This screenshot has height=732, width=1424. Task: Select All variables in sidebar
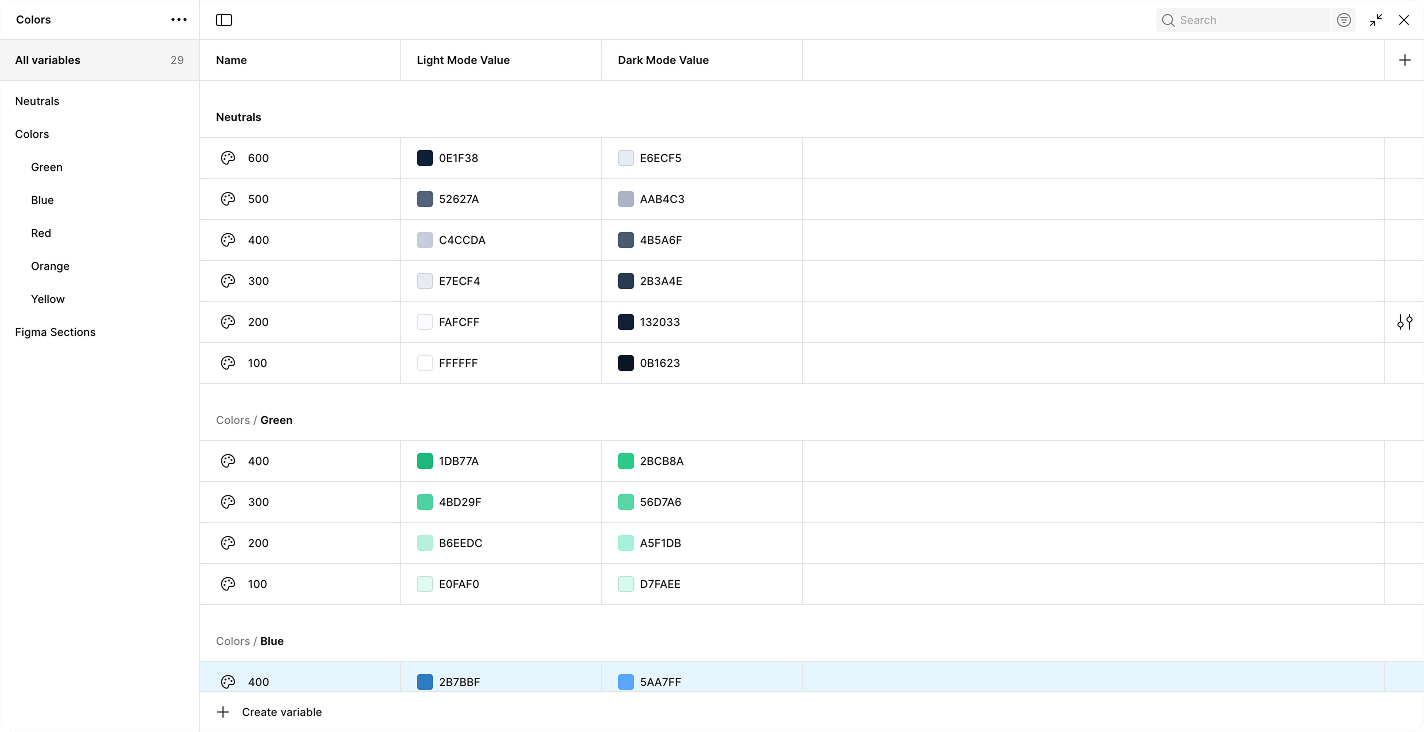point(48,60)
